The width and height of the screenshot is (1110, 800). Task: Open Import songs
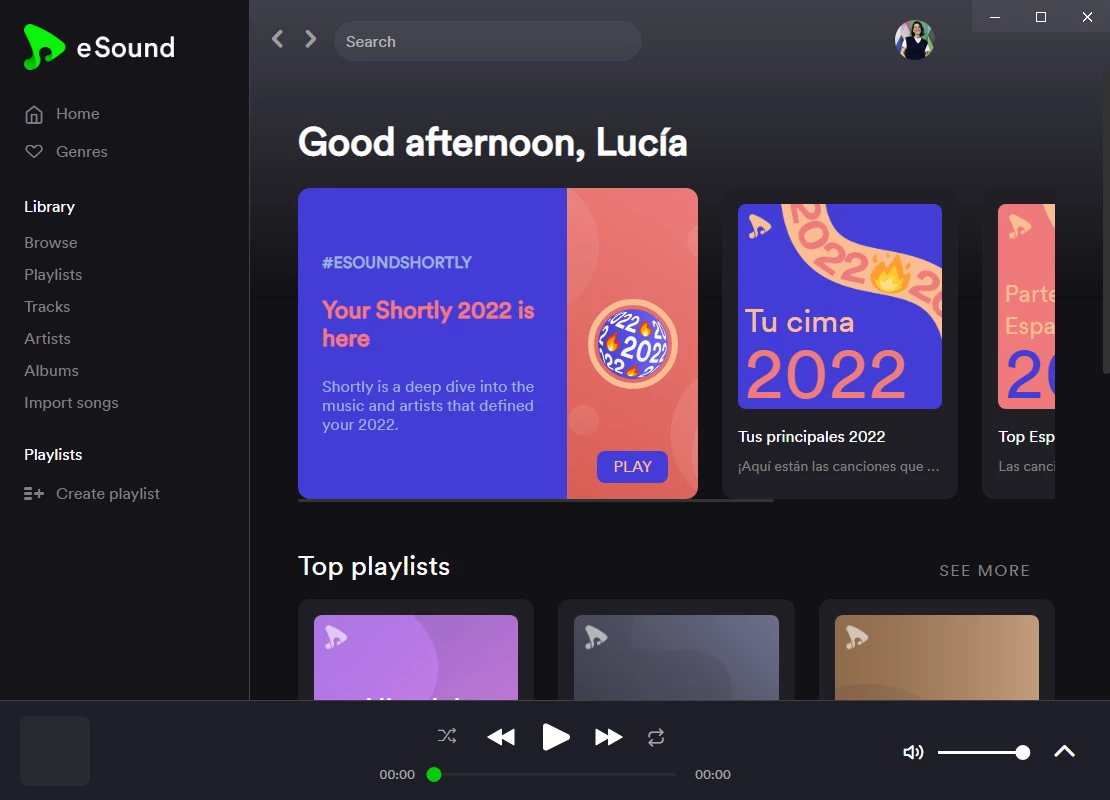(71, 403)
